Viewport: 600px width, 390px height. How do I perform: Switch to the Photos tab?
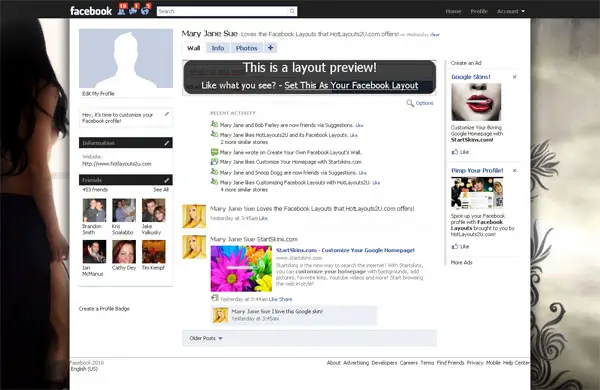[246, 48]
